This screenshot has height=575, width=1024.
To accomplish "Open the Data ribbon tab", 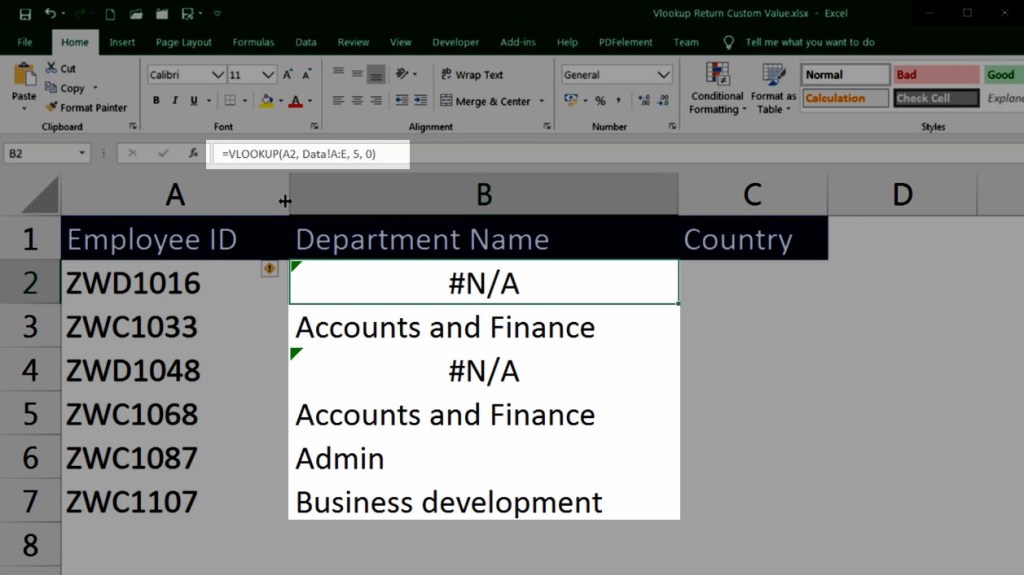I will coord(306,43).
